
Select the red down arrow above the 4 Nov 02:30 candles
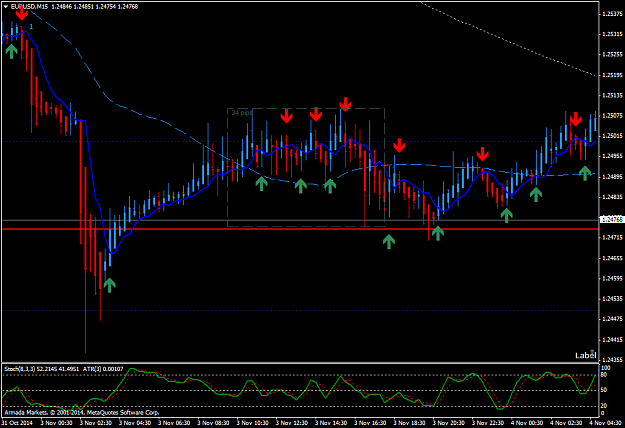tap(576, 119)
